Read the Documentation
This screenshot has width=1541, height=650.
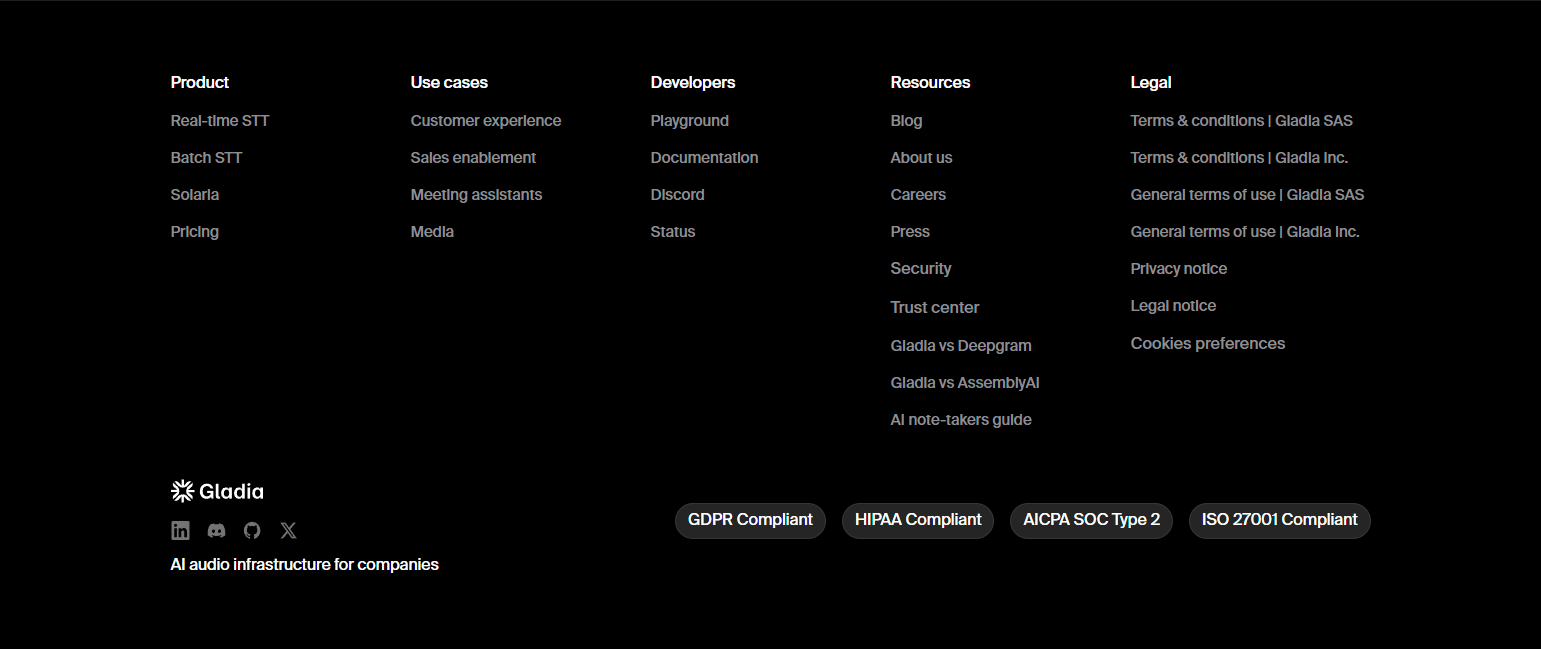pyautogui.click(x=704, y=157)
